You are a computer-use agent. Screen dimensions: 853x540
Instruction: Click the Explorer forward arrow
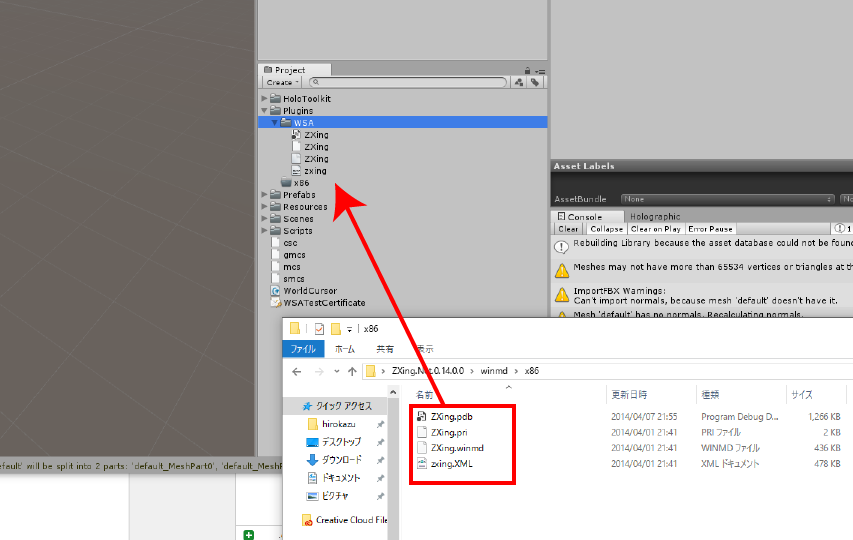click(319, 371)
